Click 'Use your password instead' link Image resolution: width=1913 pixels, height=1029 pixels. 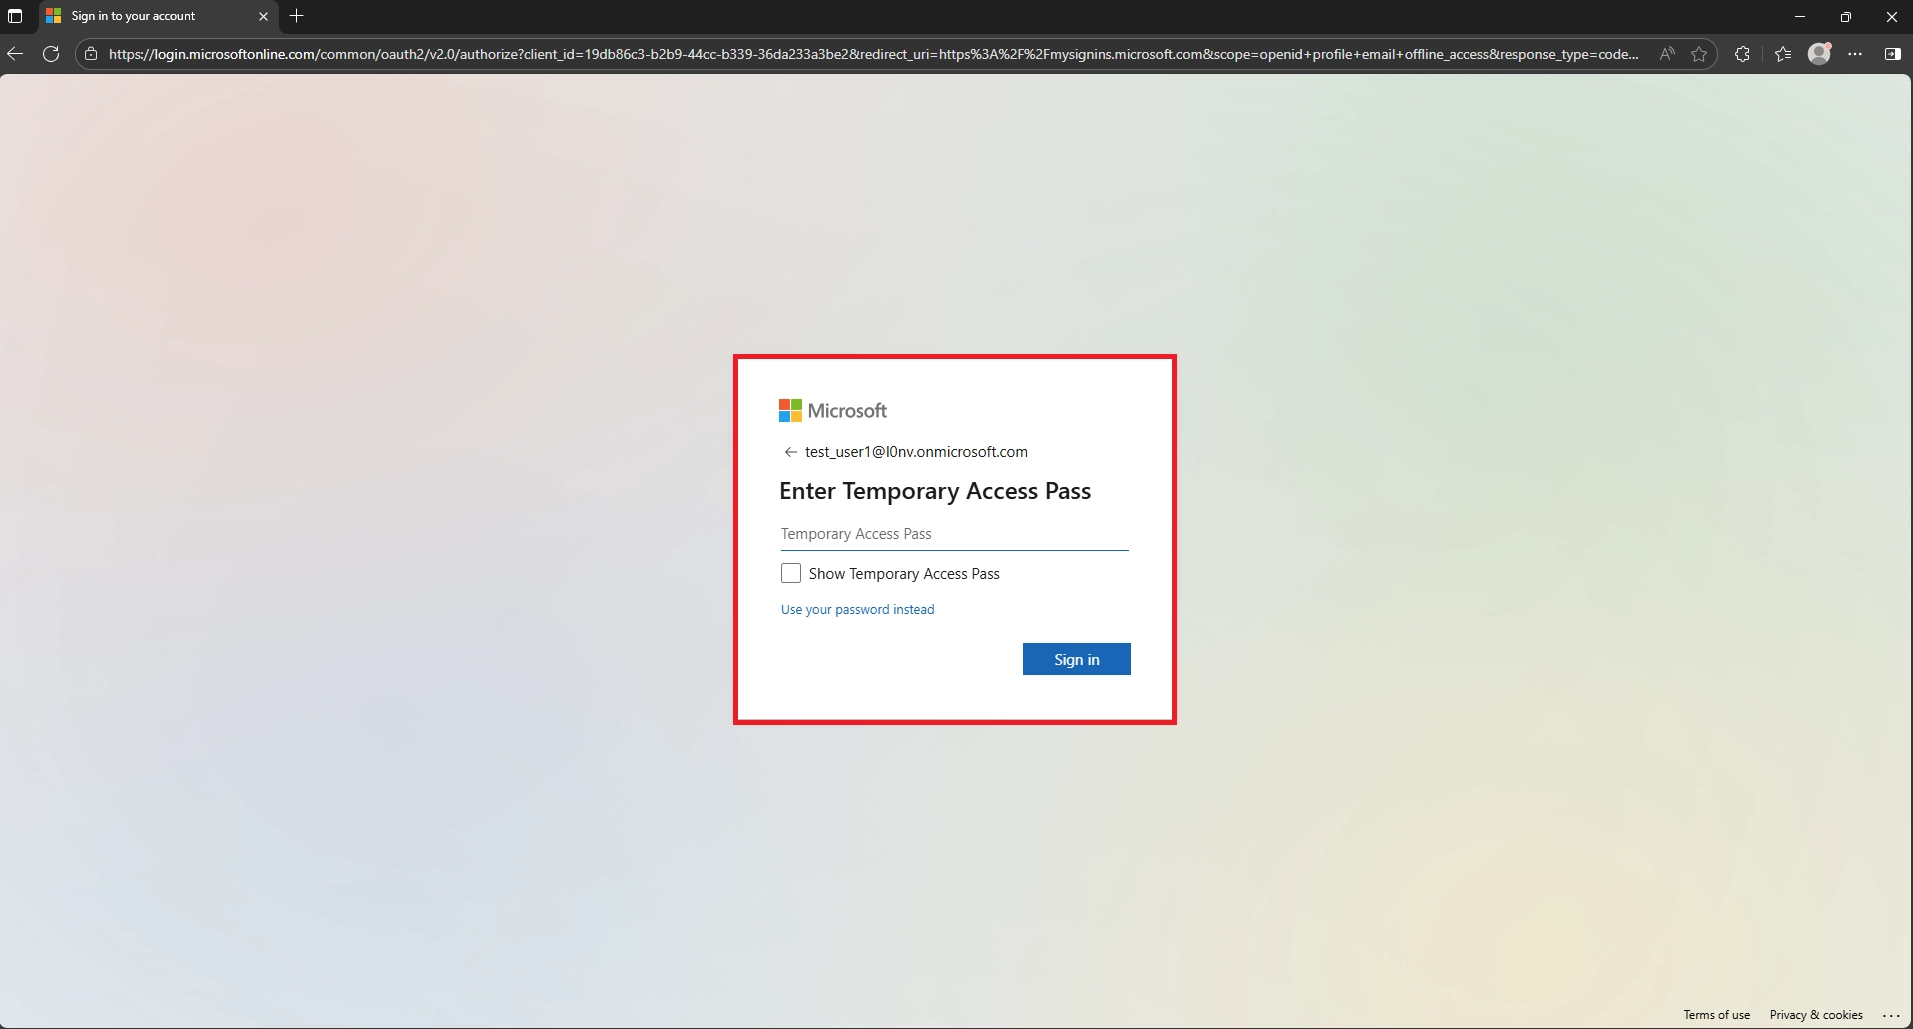click(857, 609)
